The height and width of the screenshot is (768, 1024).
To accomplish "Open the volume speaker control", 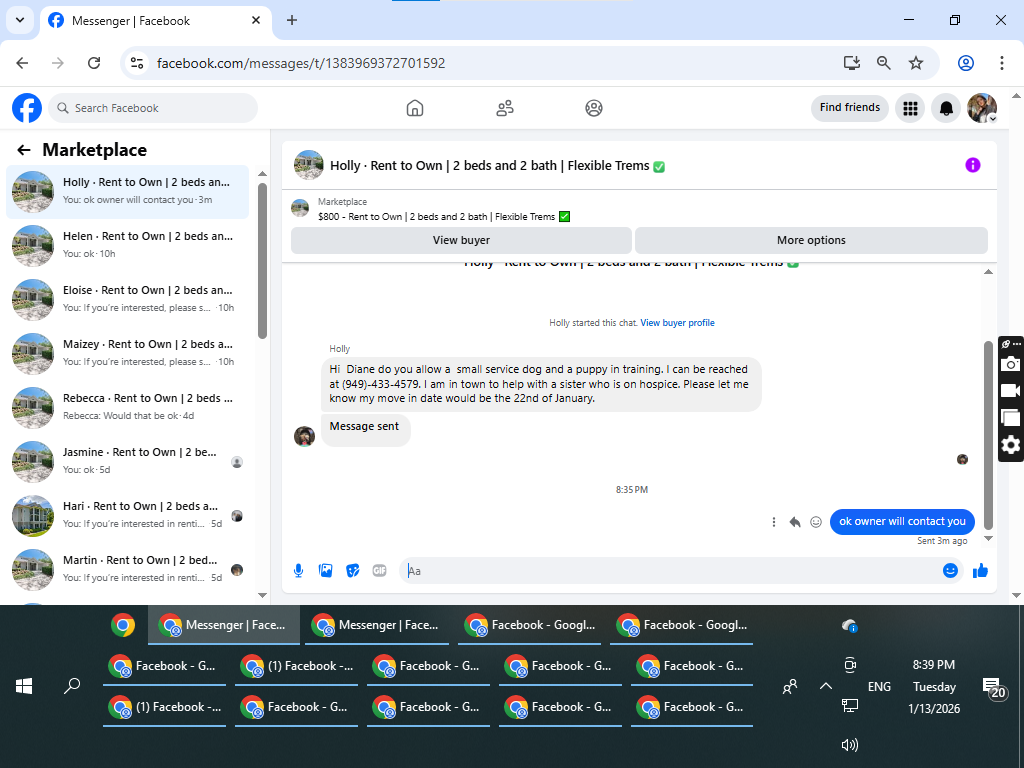I will pos(849,744).
